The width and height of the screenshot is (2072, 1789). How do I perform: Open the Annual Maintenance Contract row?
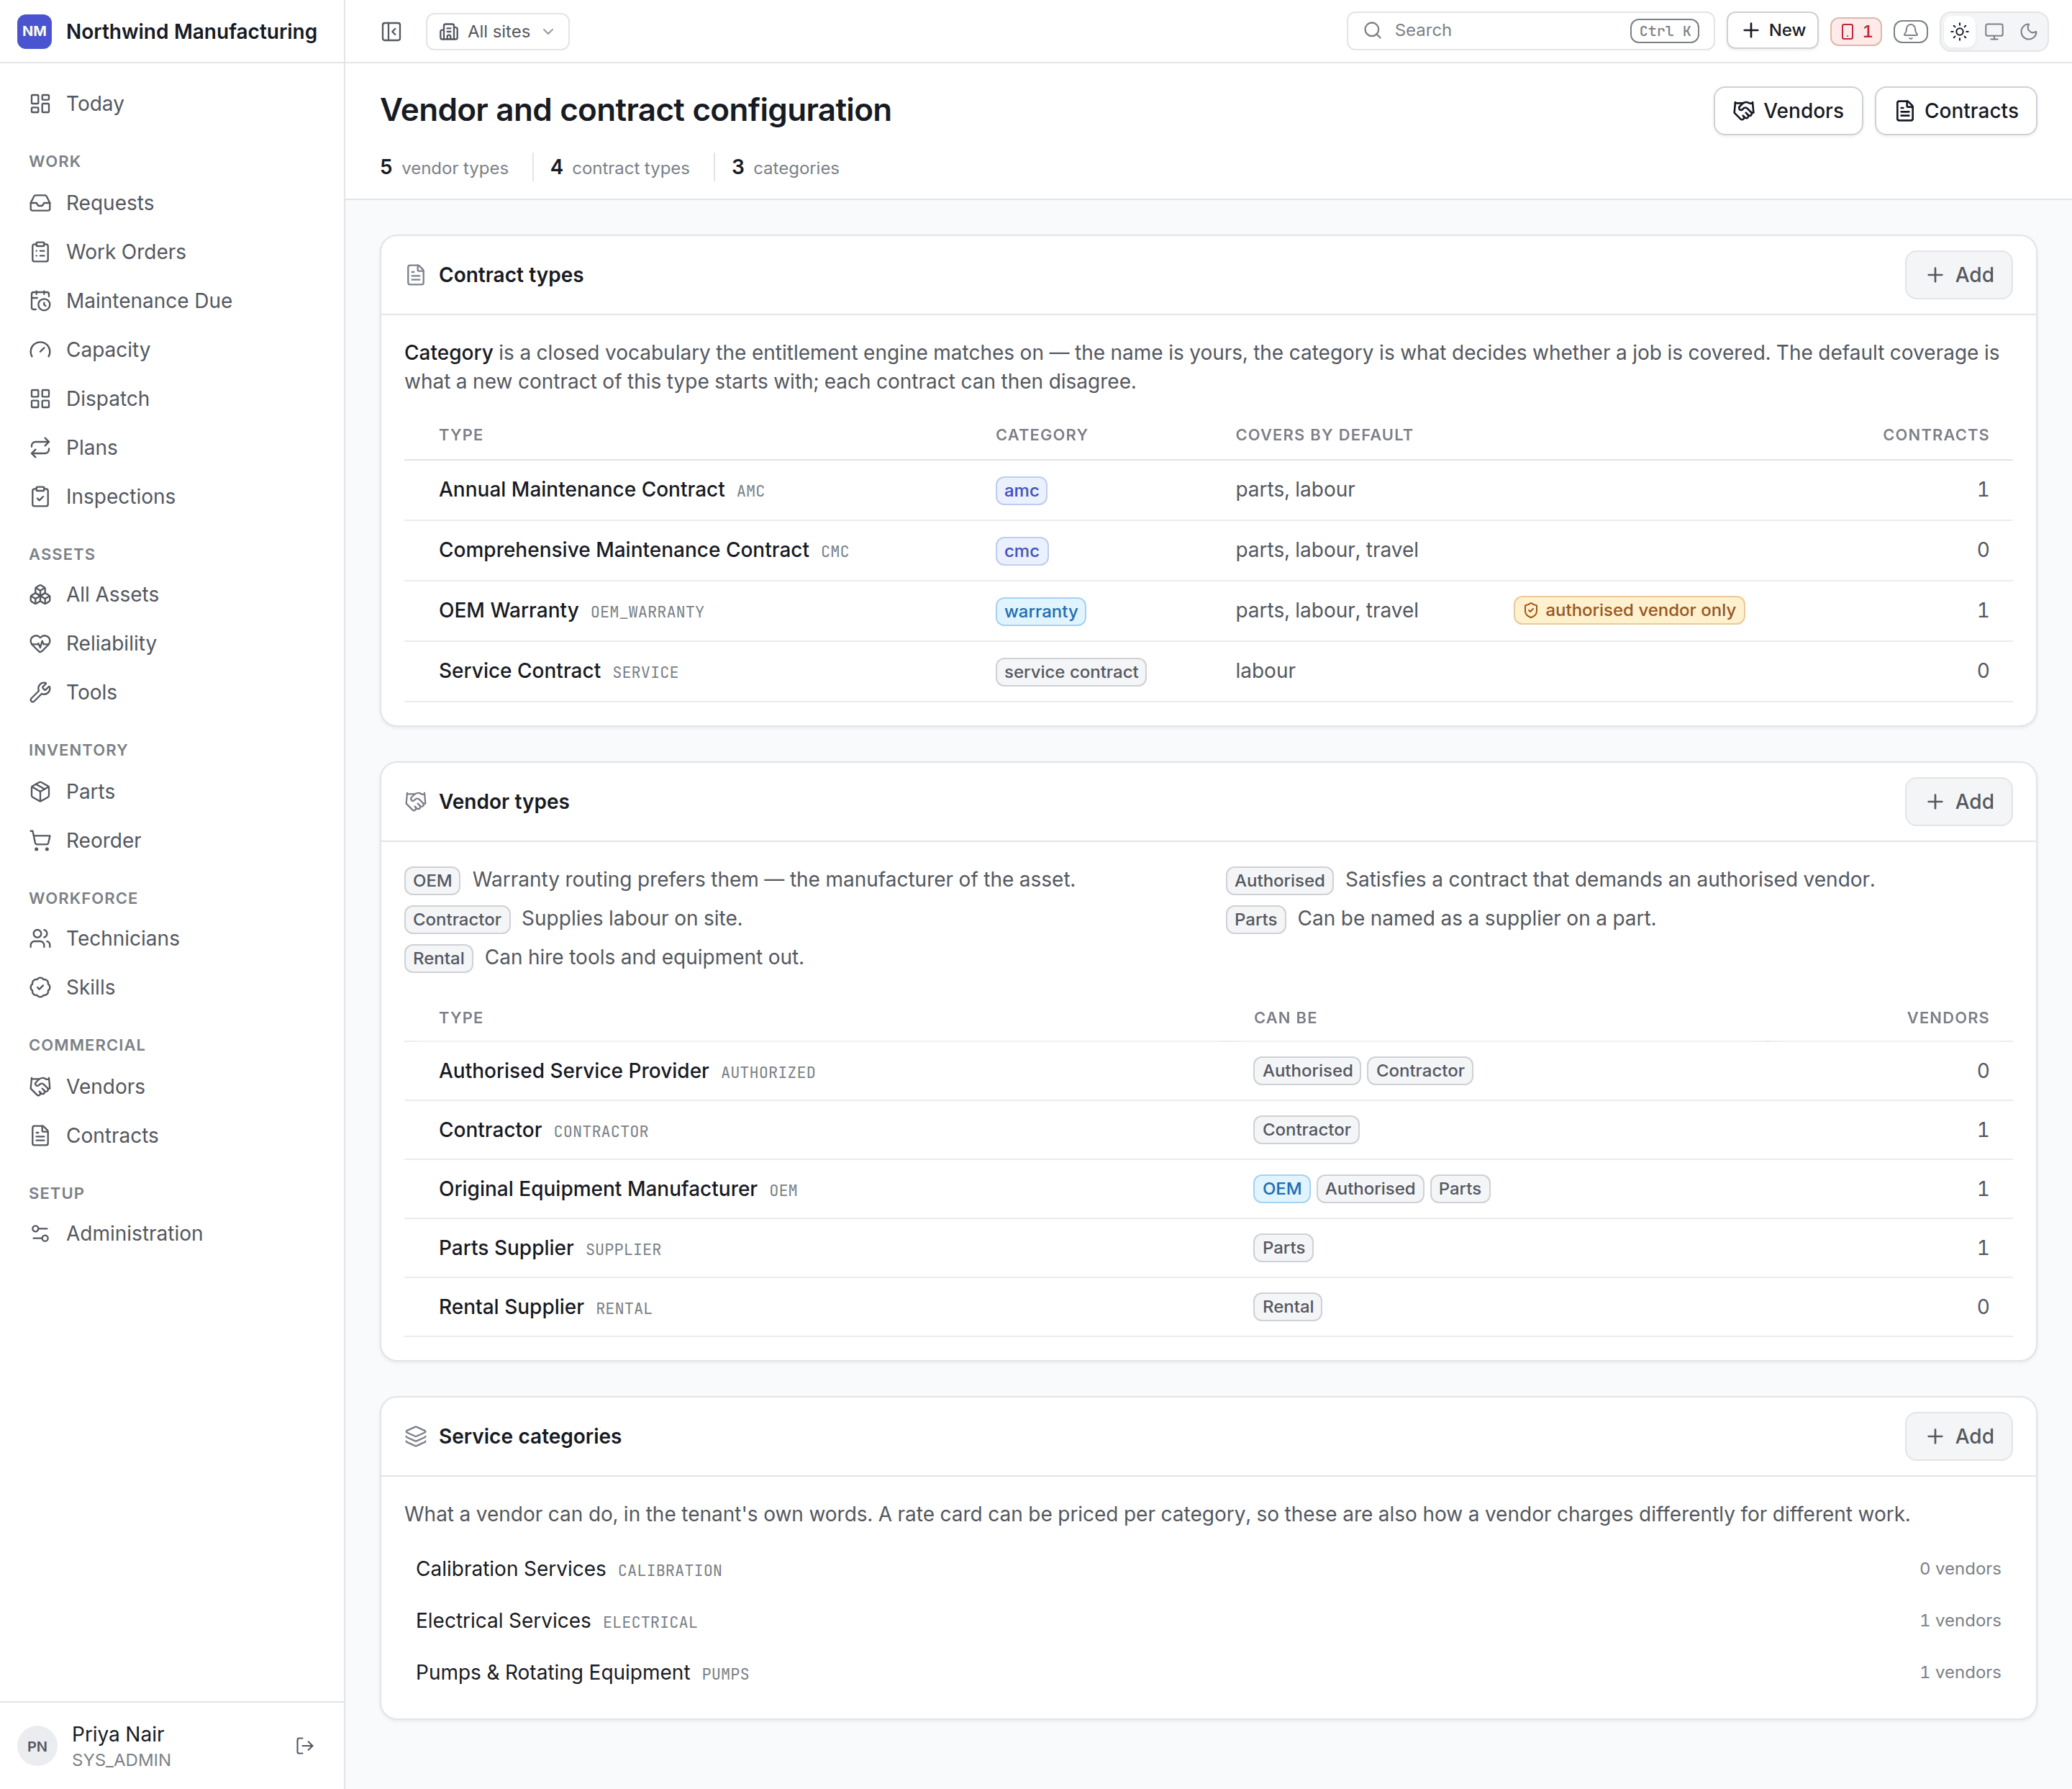coord(1208,490)
